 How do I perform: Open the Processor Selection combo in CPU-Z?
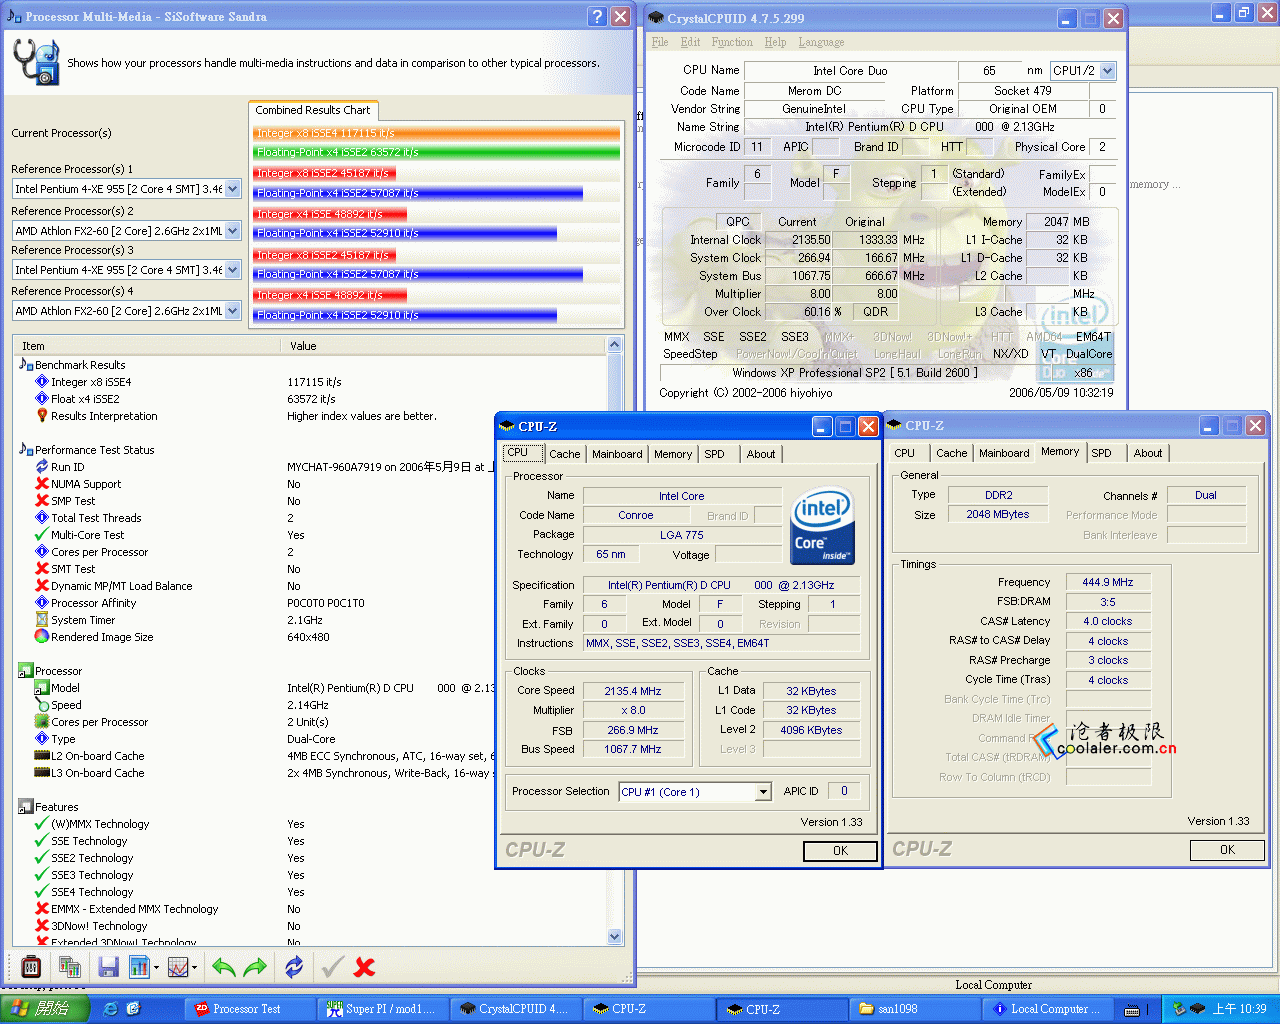[x=763, y=792]
